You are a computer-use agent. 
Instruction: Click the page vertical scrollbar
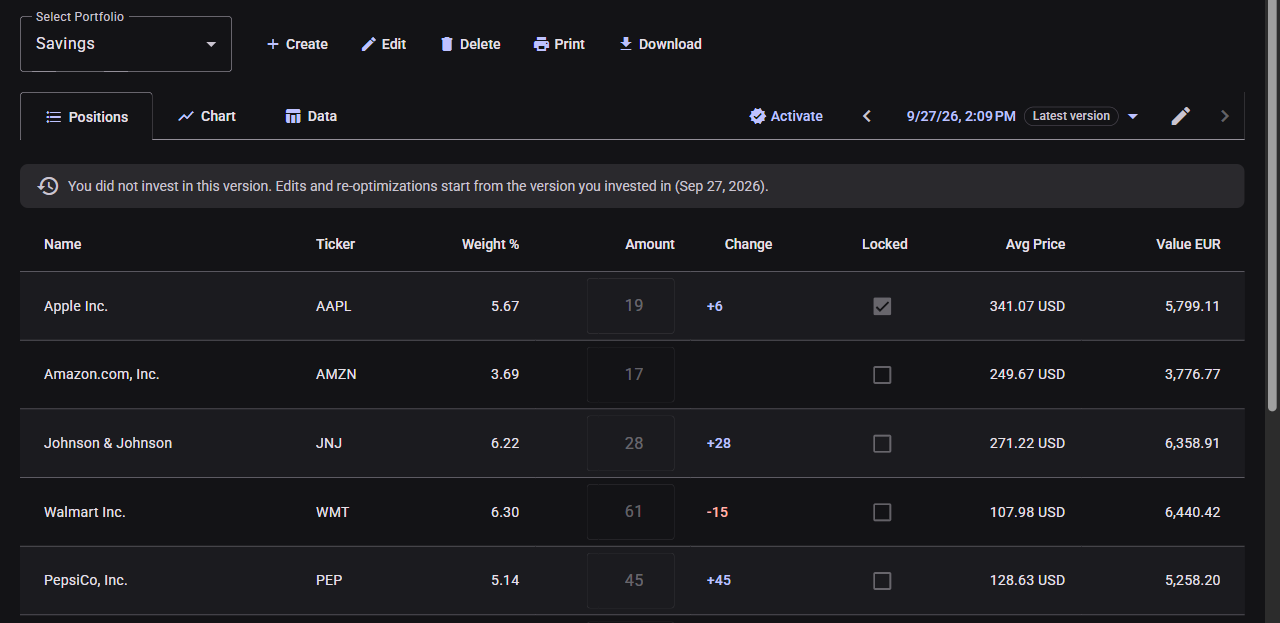1272,205
